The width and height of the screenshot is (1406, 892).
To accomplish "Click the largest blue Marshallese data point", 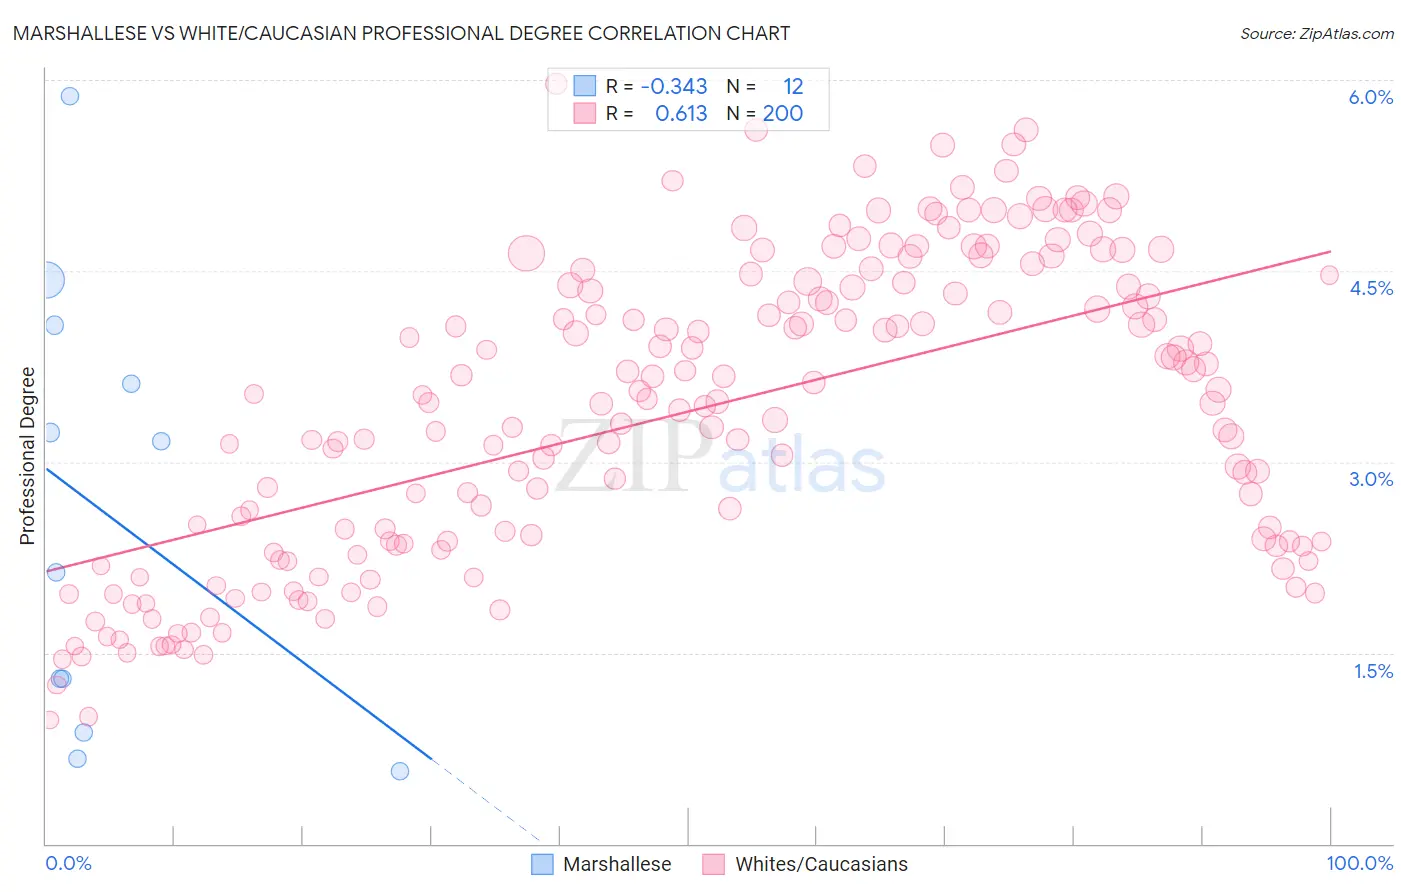I will click(x=47, y=280).
